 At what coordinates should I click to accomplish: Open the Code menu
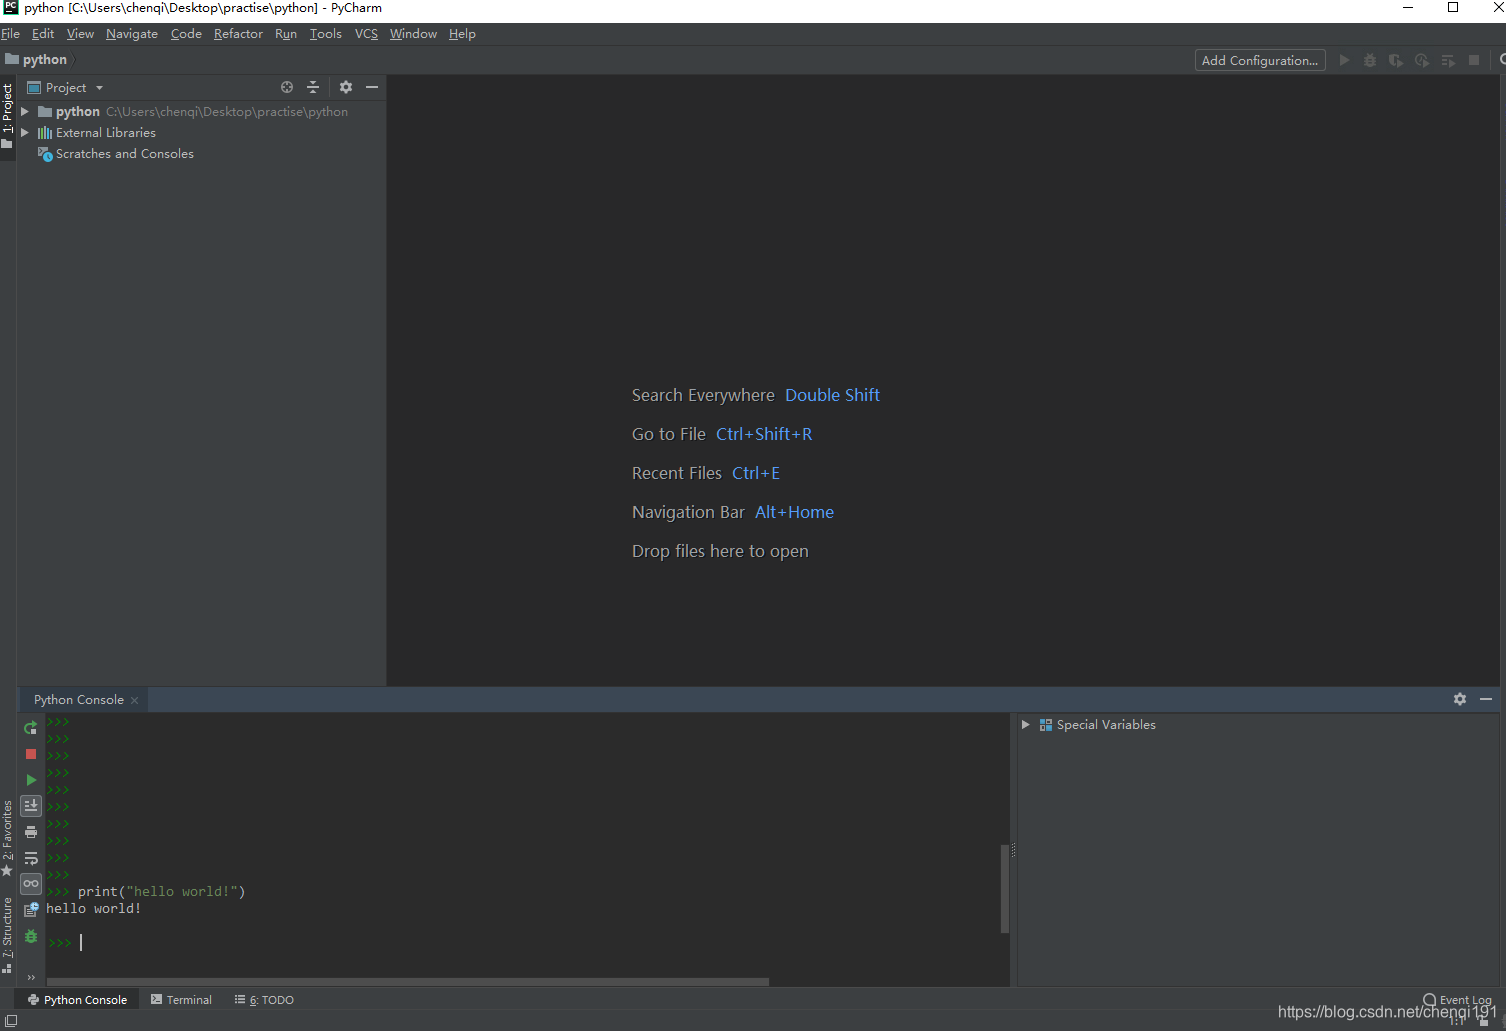186,34
